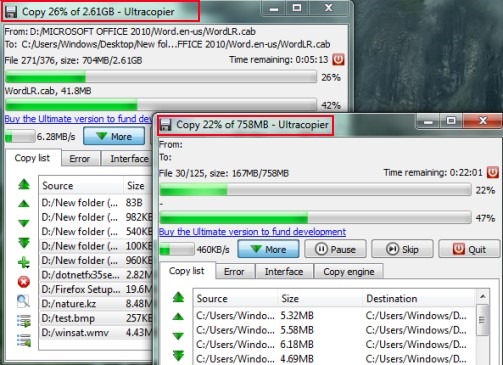
Task: Click the red shutdown icon beside Time remaining 0:05:13
Action: click(338, 60)
